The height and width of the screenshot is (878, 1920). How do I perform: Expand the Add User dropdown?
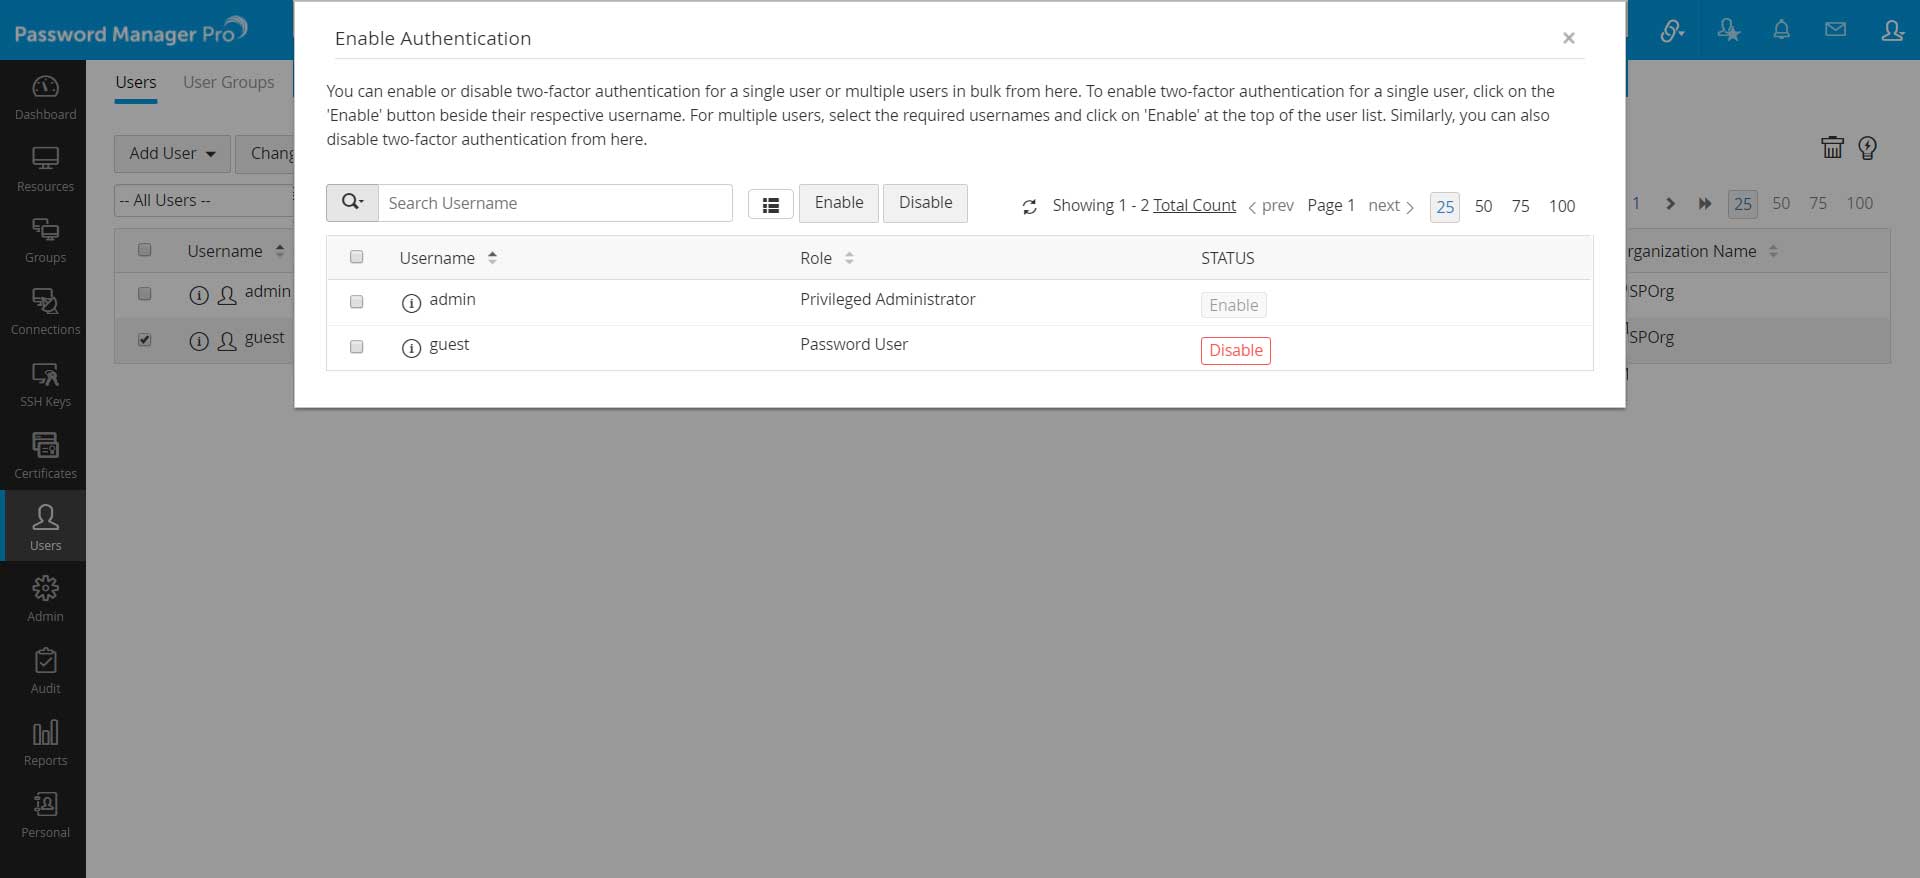[x=172, y=154]
